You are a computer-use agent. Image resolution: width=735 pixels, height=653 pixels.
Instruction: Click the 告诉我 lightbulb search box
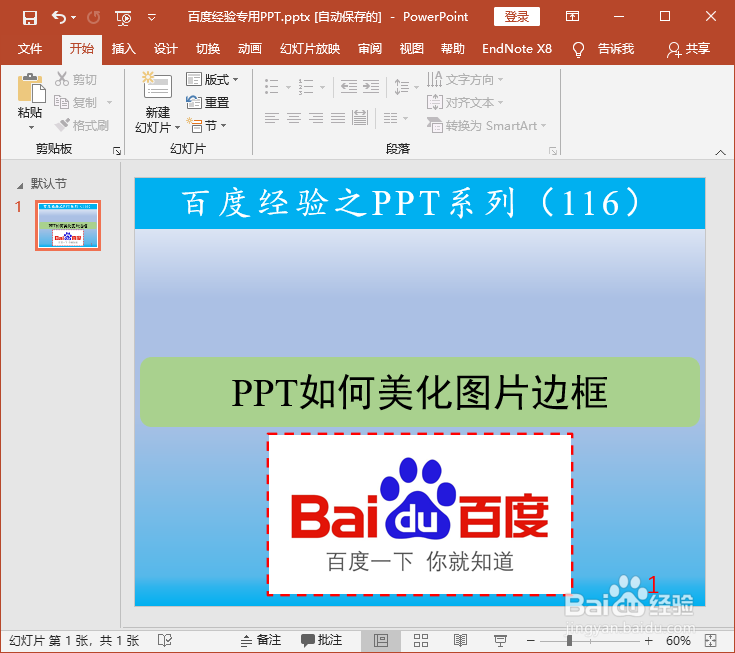pyautogui.click(x=603, y=49)
